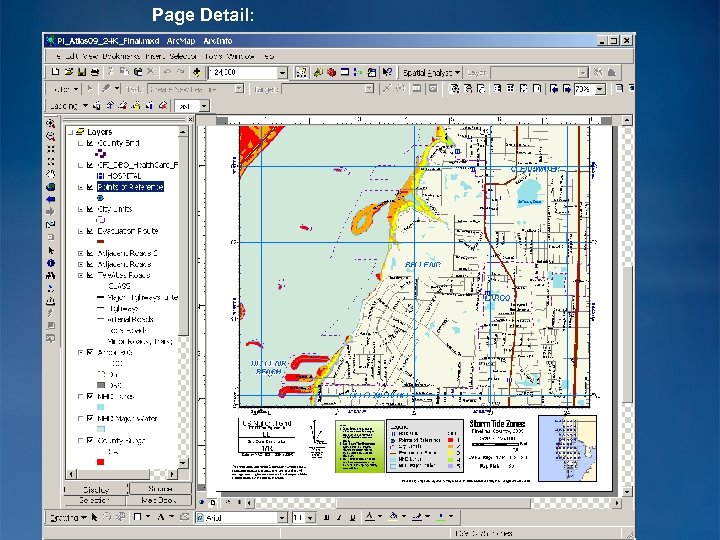The width and height of the screenshot is (720, 540).
Task: Open the Arial font name dropdown
Action: click(282, 518)
